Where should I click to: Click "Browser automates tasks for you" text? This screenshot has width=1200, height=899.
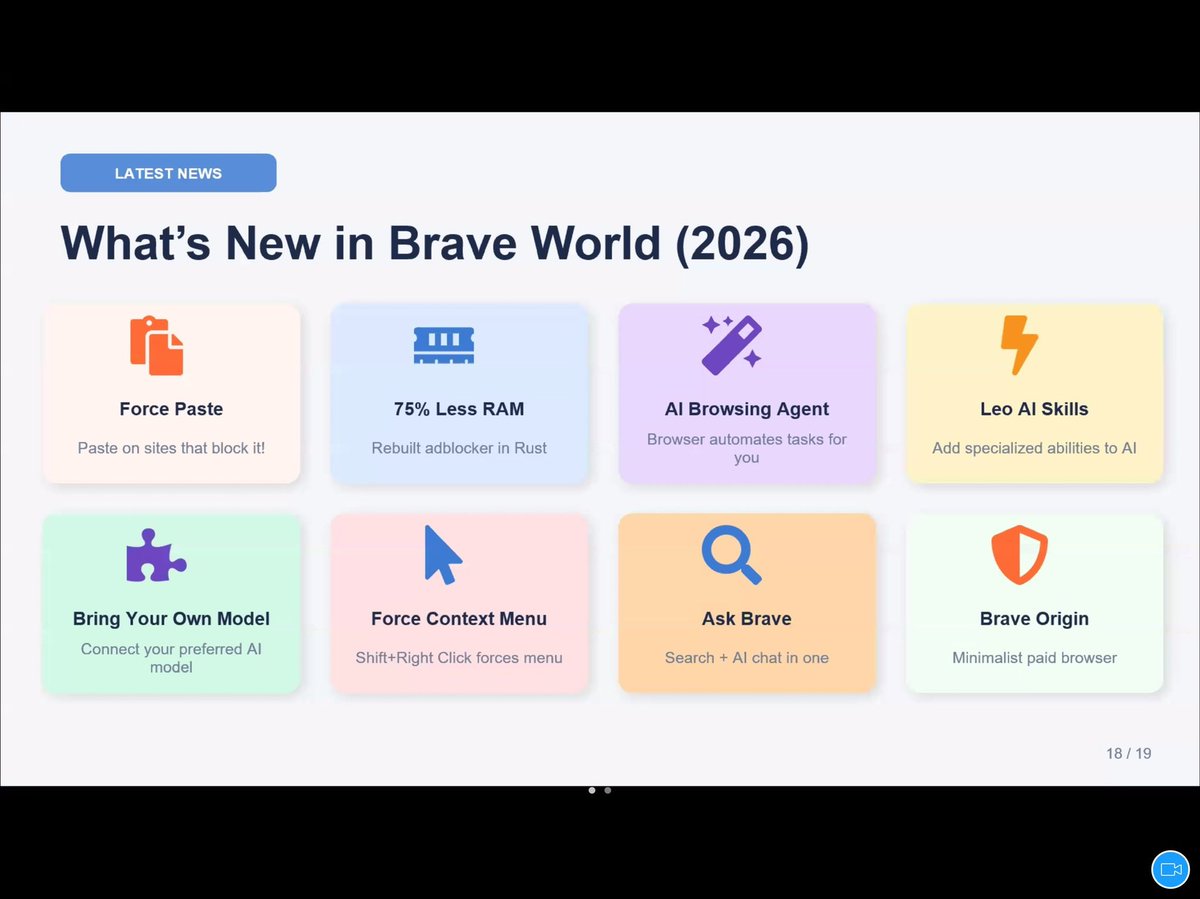point(747,448)
